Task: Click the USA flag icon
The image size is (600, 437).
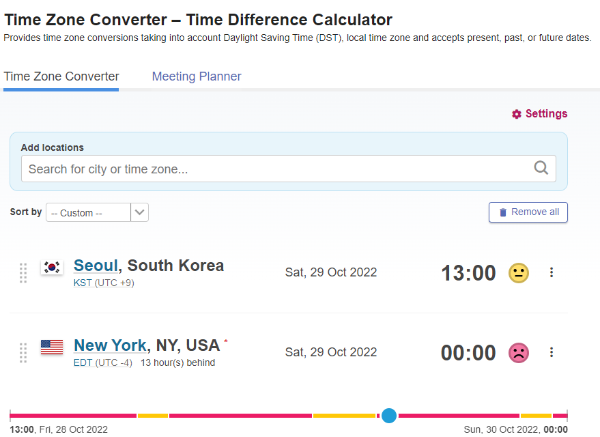Action: pos(52,347)
